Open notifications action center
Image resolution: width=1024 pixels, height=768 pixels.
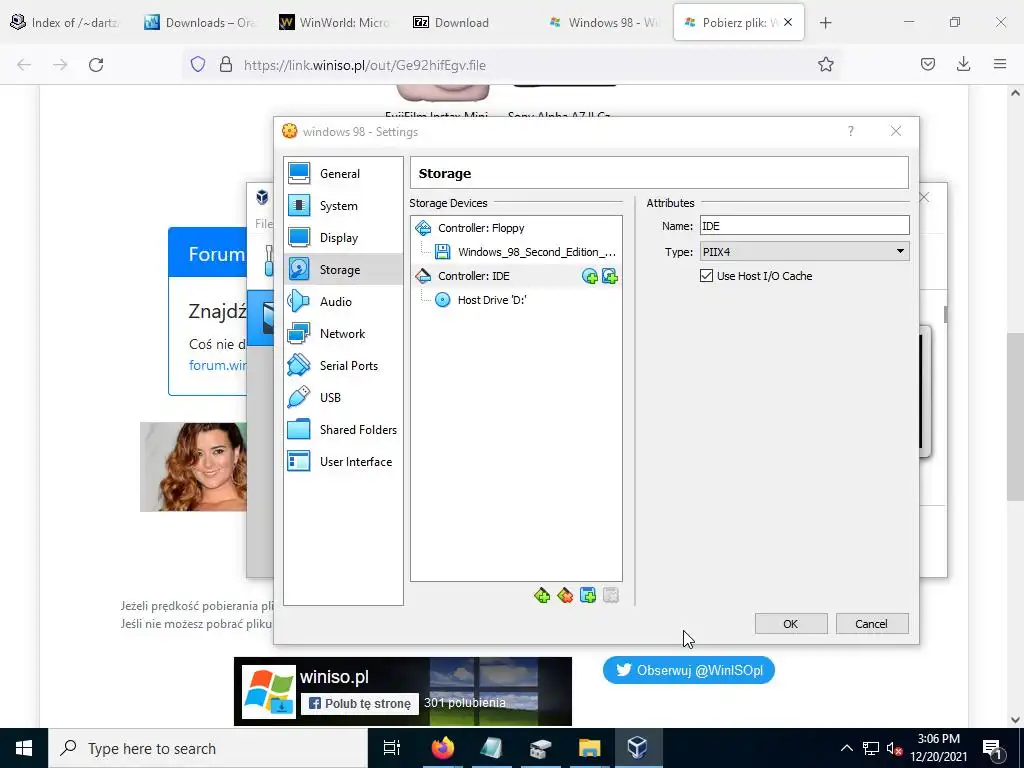[993, 748]
